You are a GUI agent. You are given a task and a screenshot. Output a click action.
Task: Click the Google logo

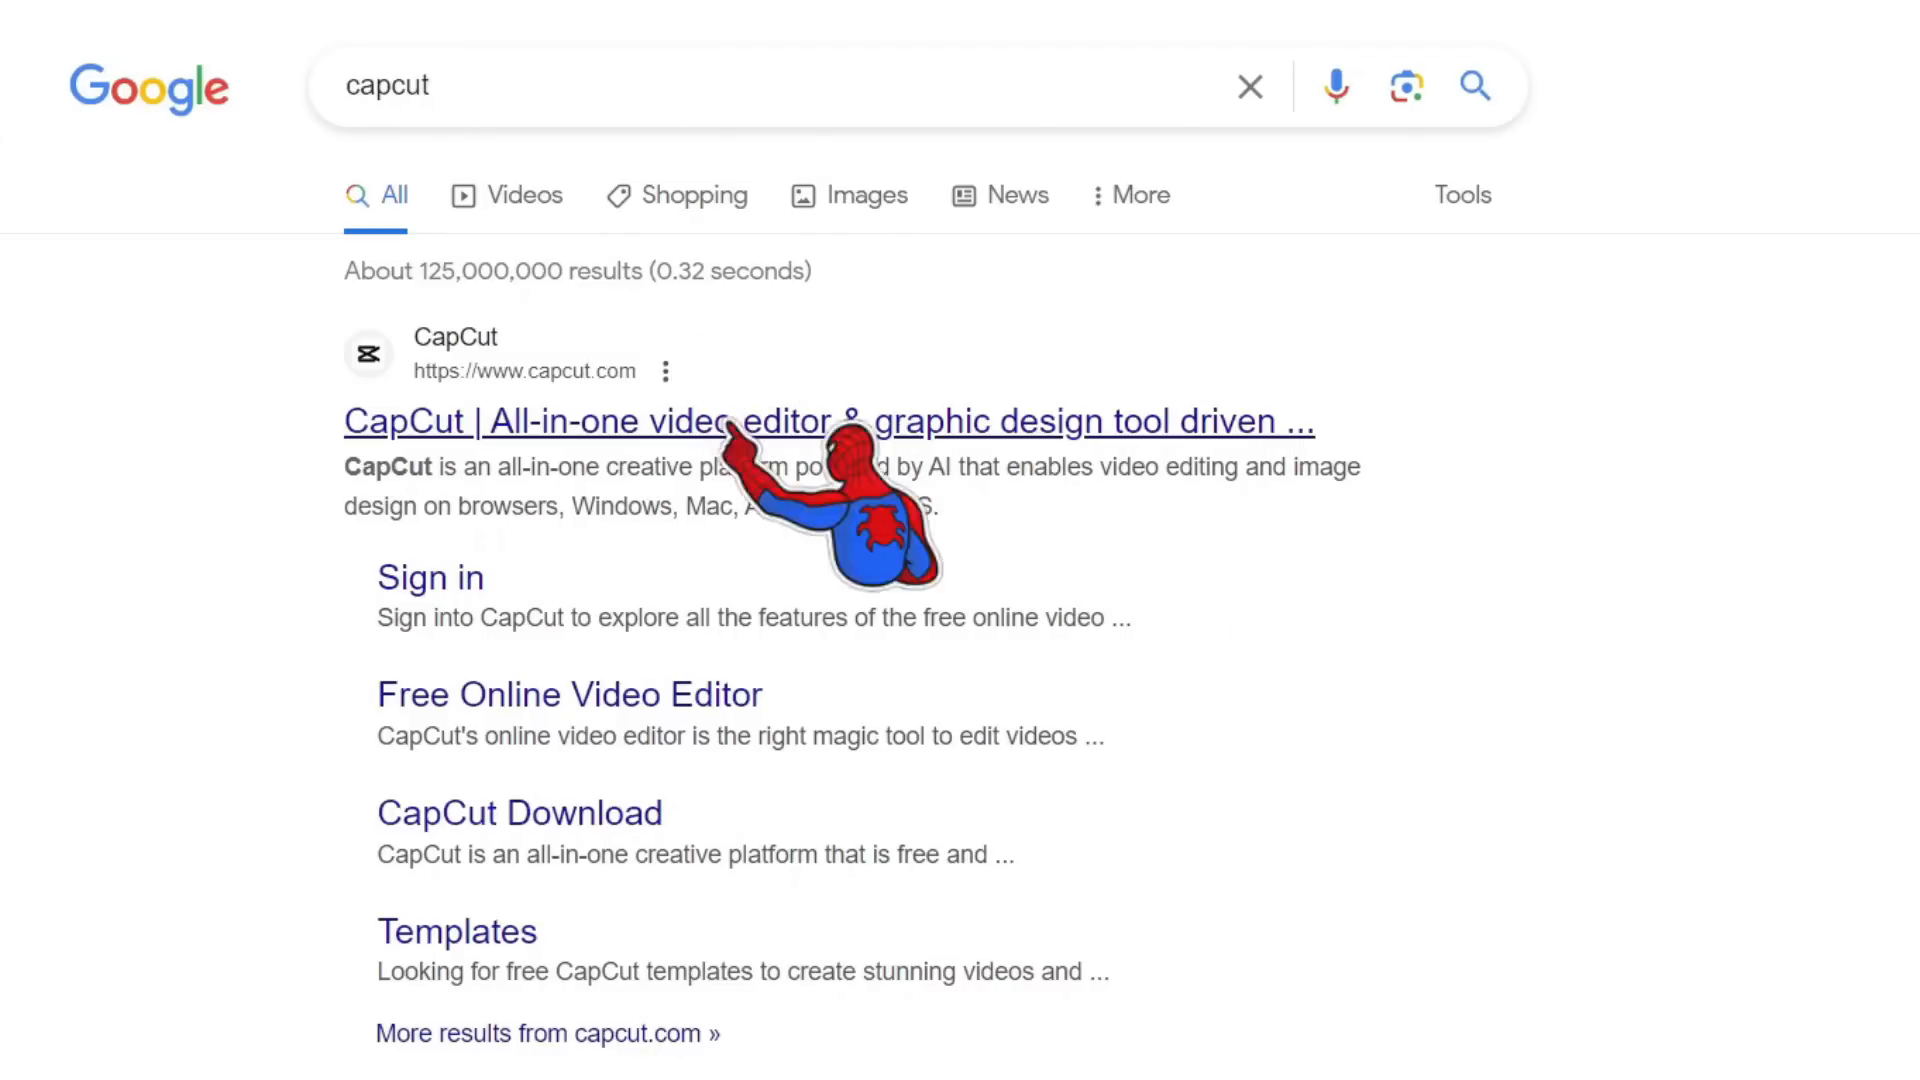coord(149,89)
